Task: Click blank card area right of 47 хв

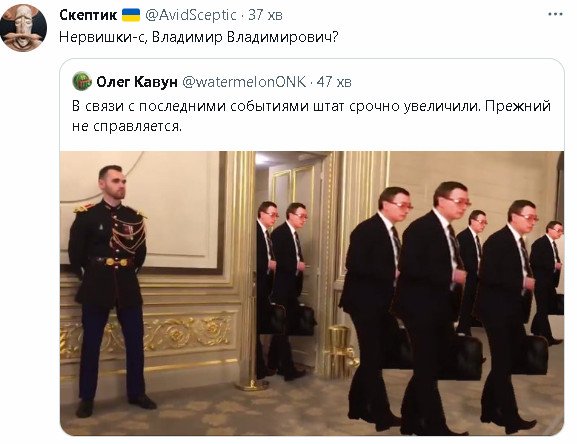Action: (x=456, y=82)
